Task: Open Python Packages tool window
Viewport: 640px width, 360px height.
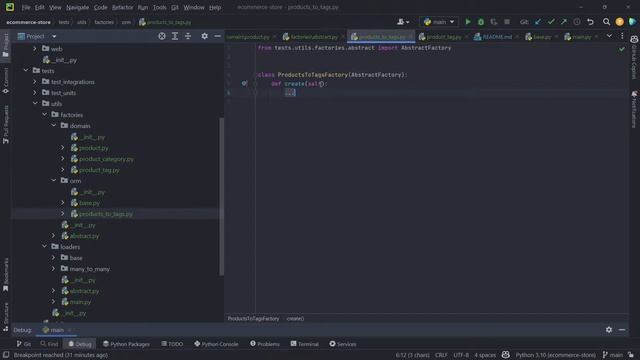Action: [x=126, y=344]
